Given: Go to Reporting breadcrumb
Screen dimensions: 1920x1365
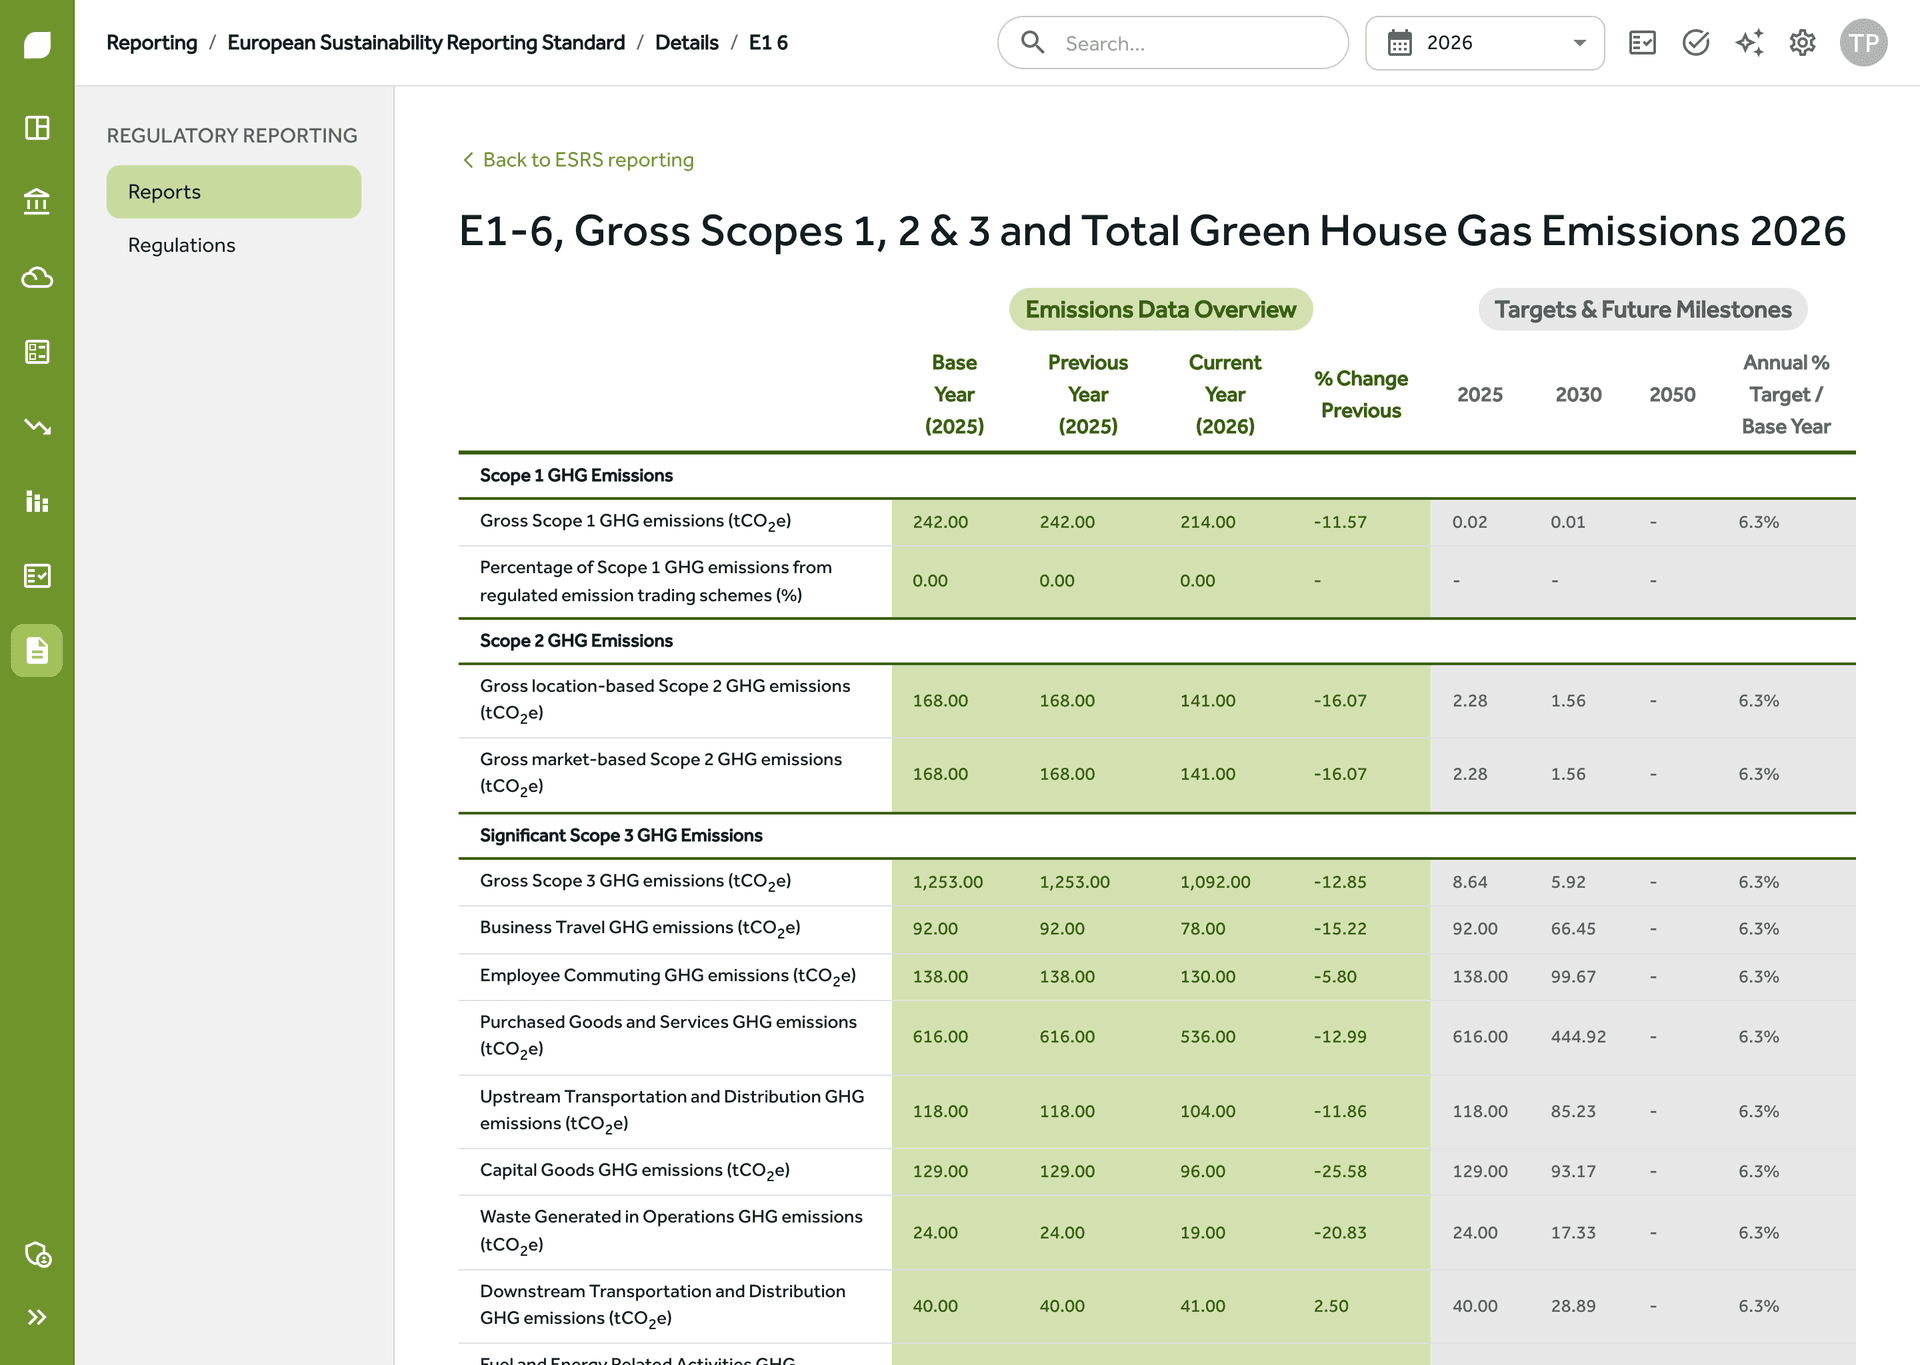Looking at the screenshot, I should pos(152,43).
